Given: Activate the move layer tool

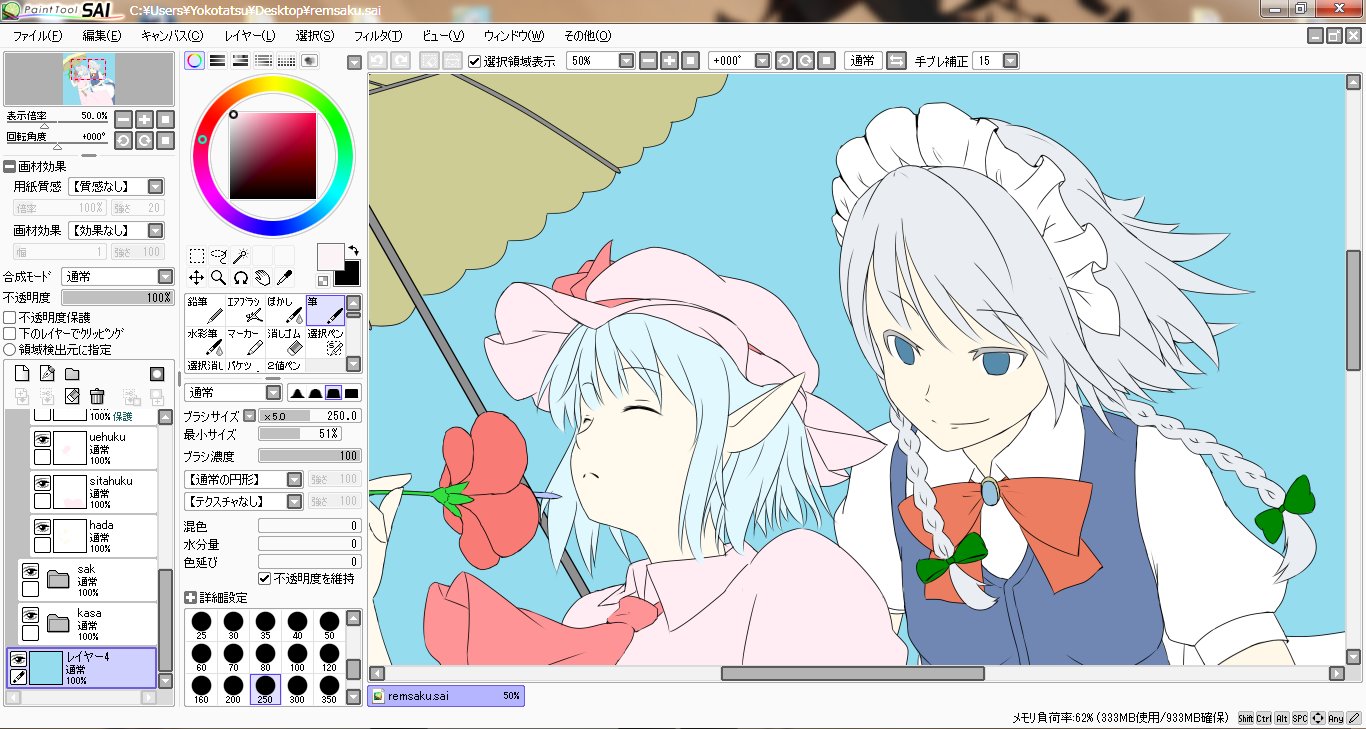Looking at the screenshot, I should 197,277.
